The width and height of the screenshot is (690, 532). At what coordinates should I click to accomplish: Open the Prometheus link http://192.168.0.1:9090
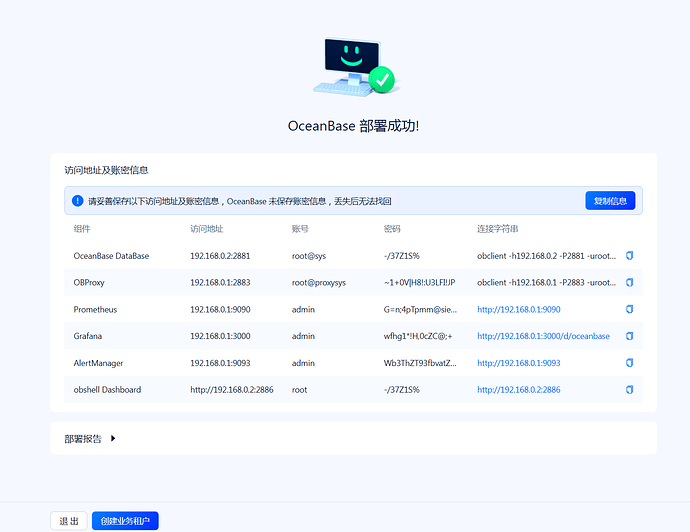pyautogui.click(x=518, y=309)
